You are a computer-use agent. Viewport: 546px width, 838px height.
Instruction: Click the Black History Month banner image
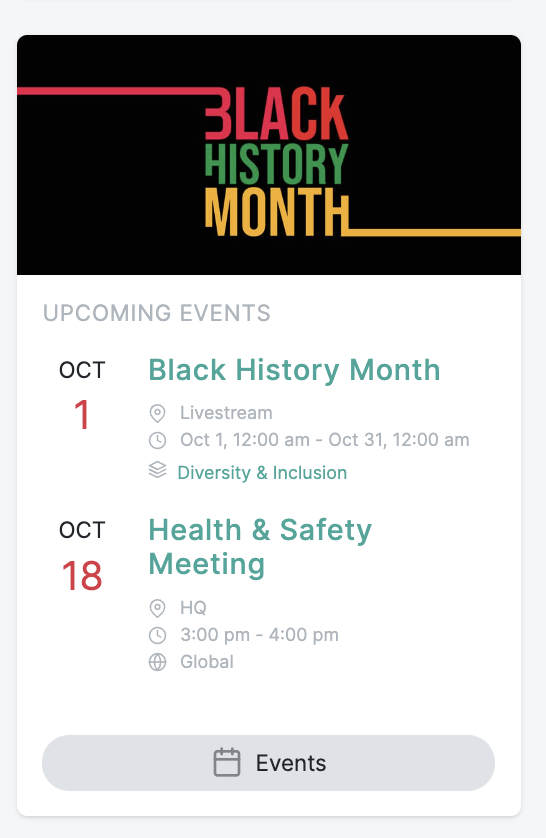[269, 155]
